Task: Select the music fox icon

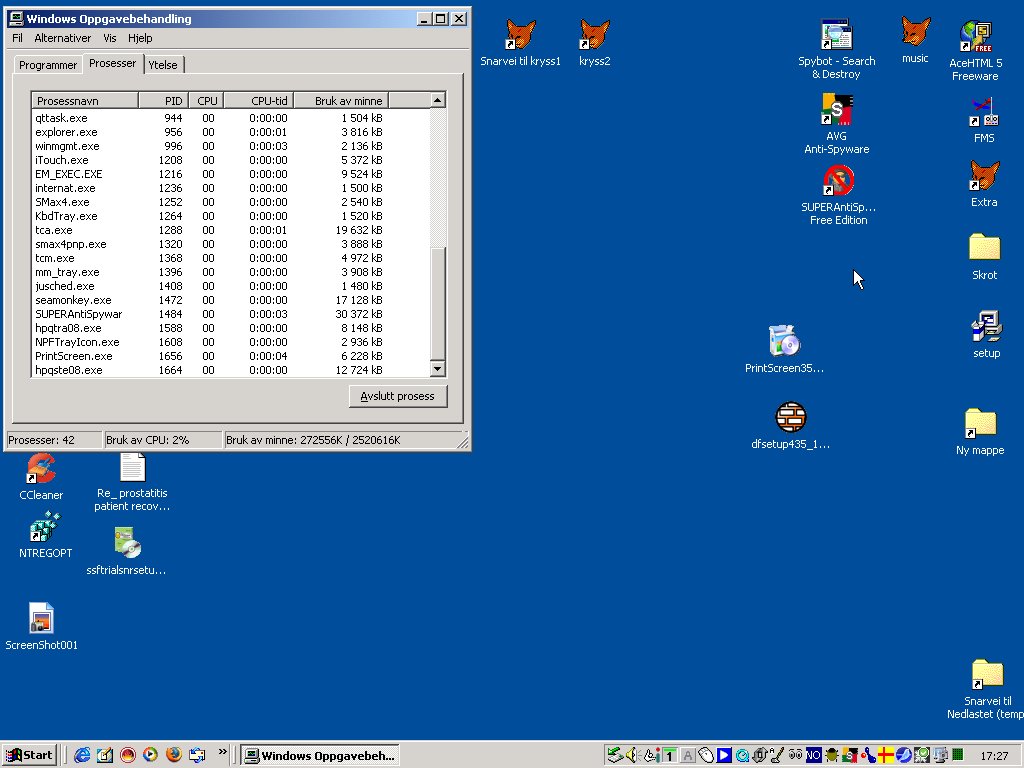Action: pos(915,40)
